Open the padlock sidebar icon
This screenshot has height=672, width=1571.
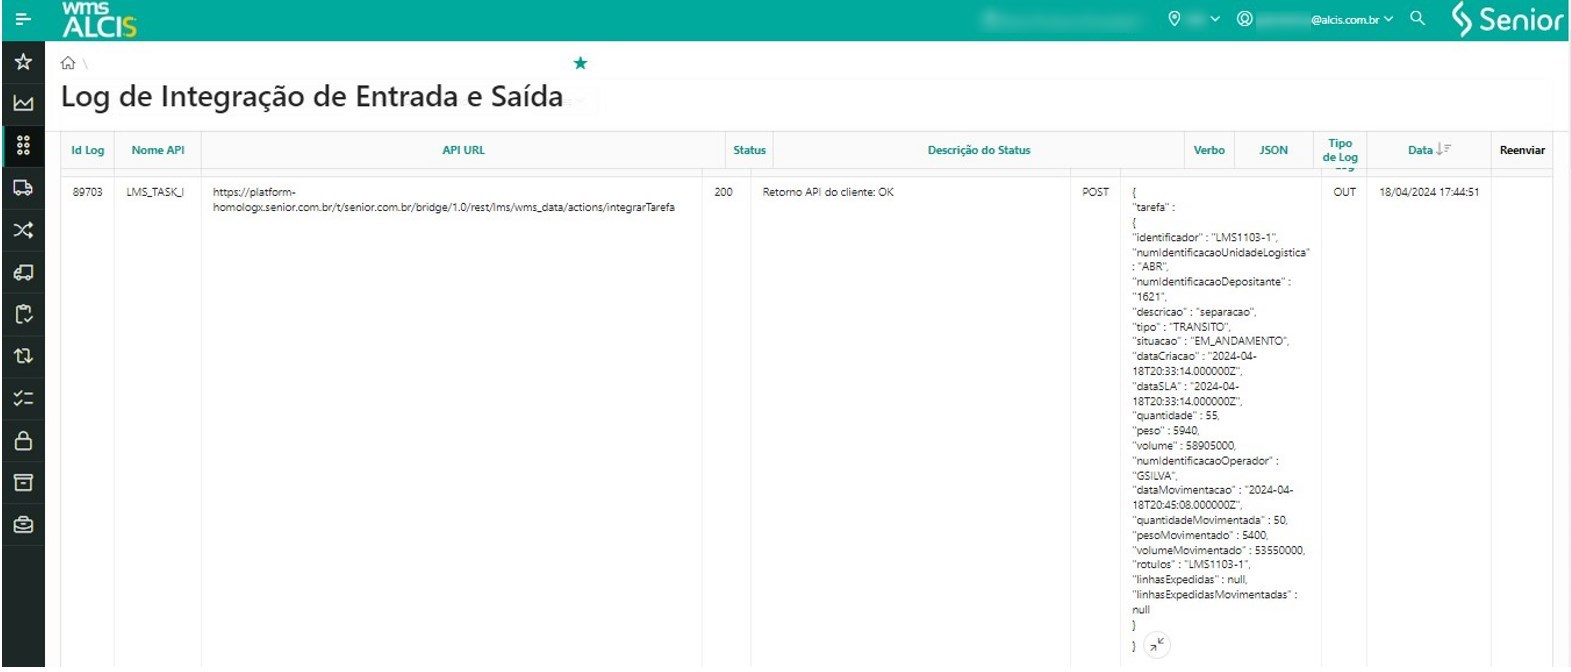[x=23, y=440]
